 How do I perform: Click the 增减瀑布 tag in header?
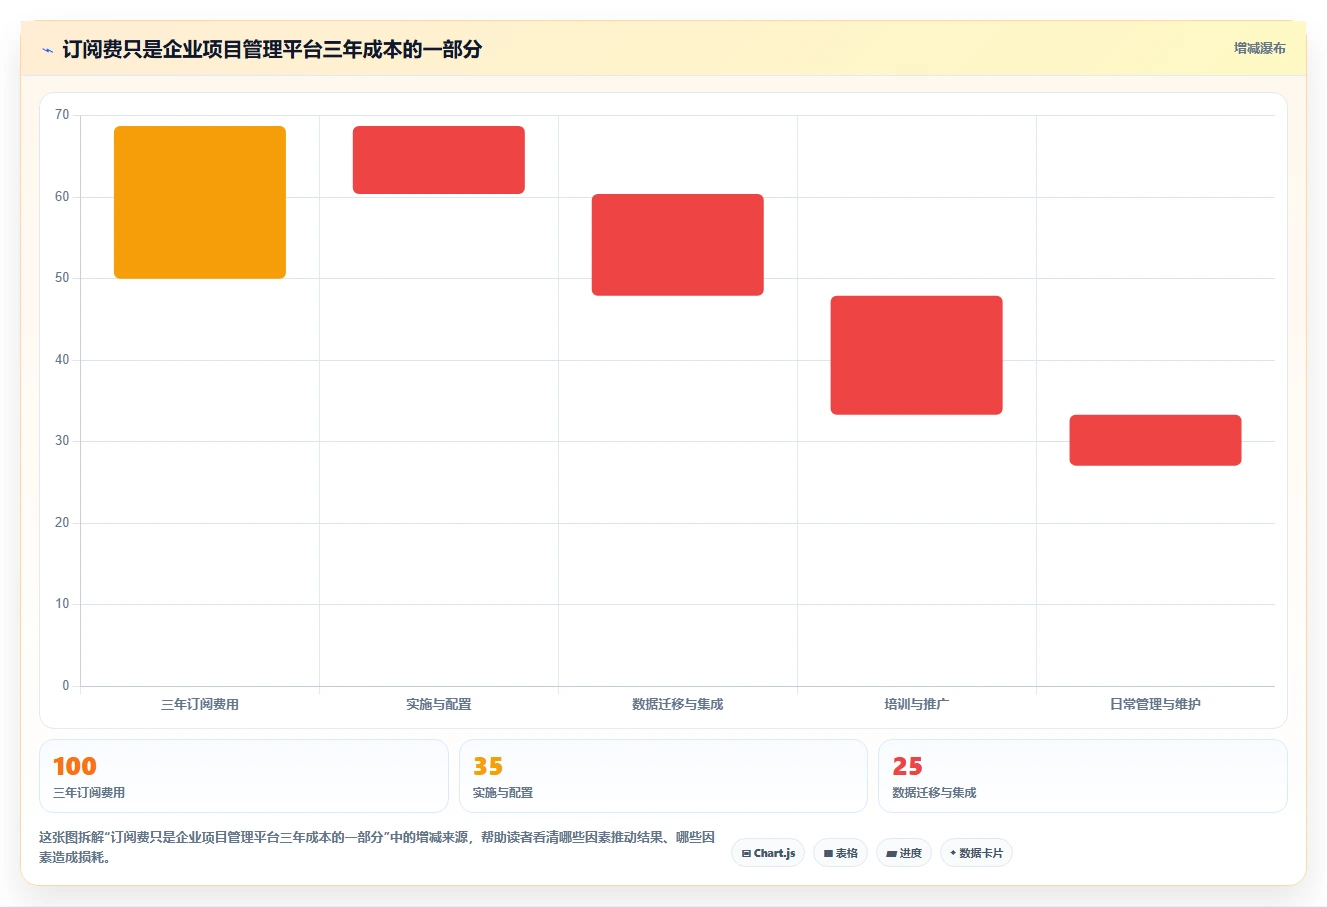click(1259, 48)
